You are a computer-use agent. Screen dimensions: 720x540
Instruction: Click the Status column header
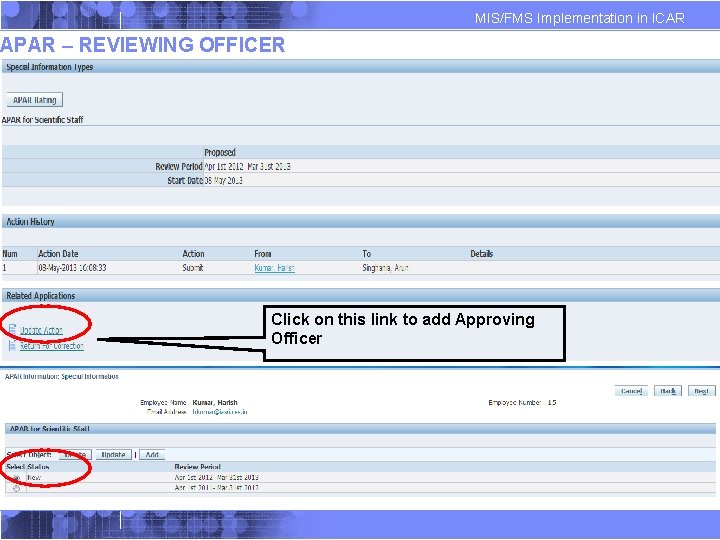38,467
